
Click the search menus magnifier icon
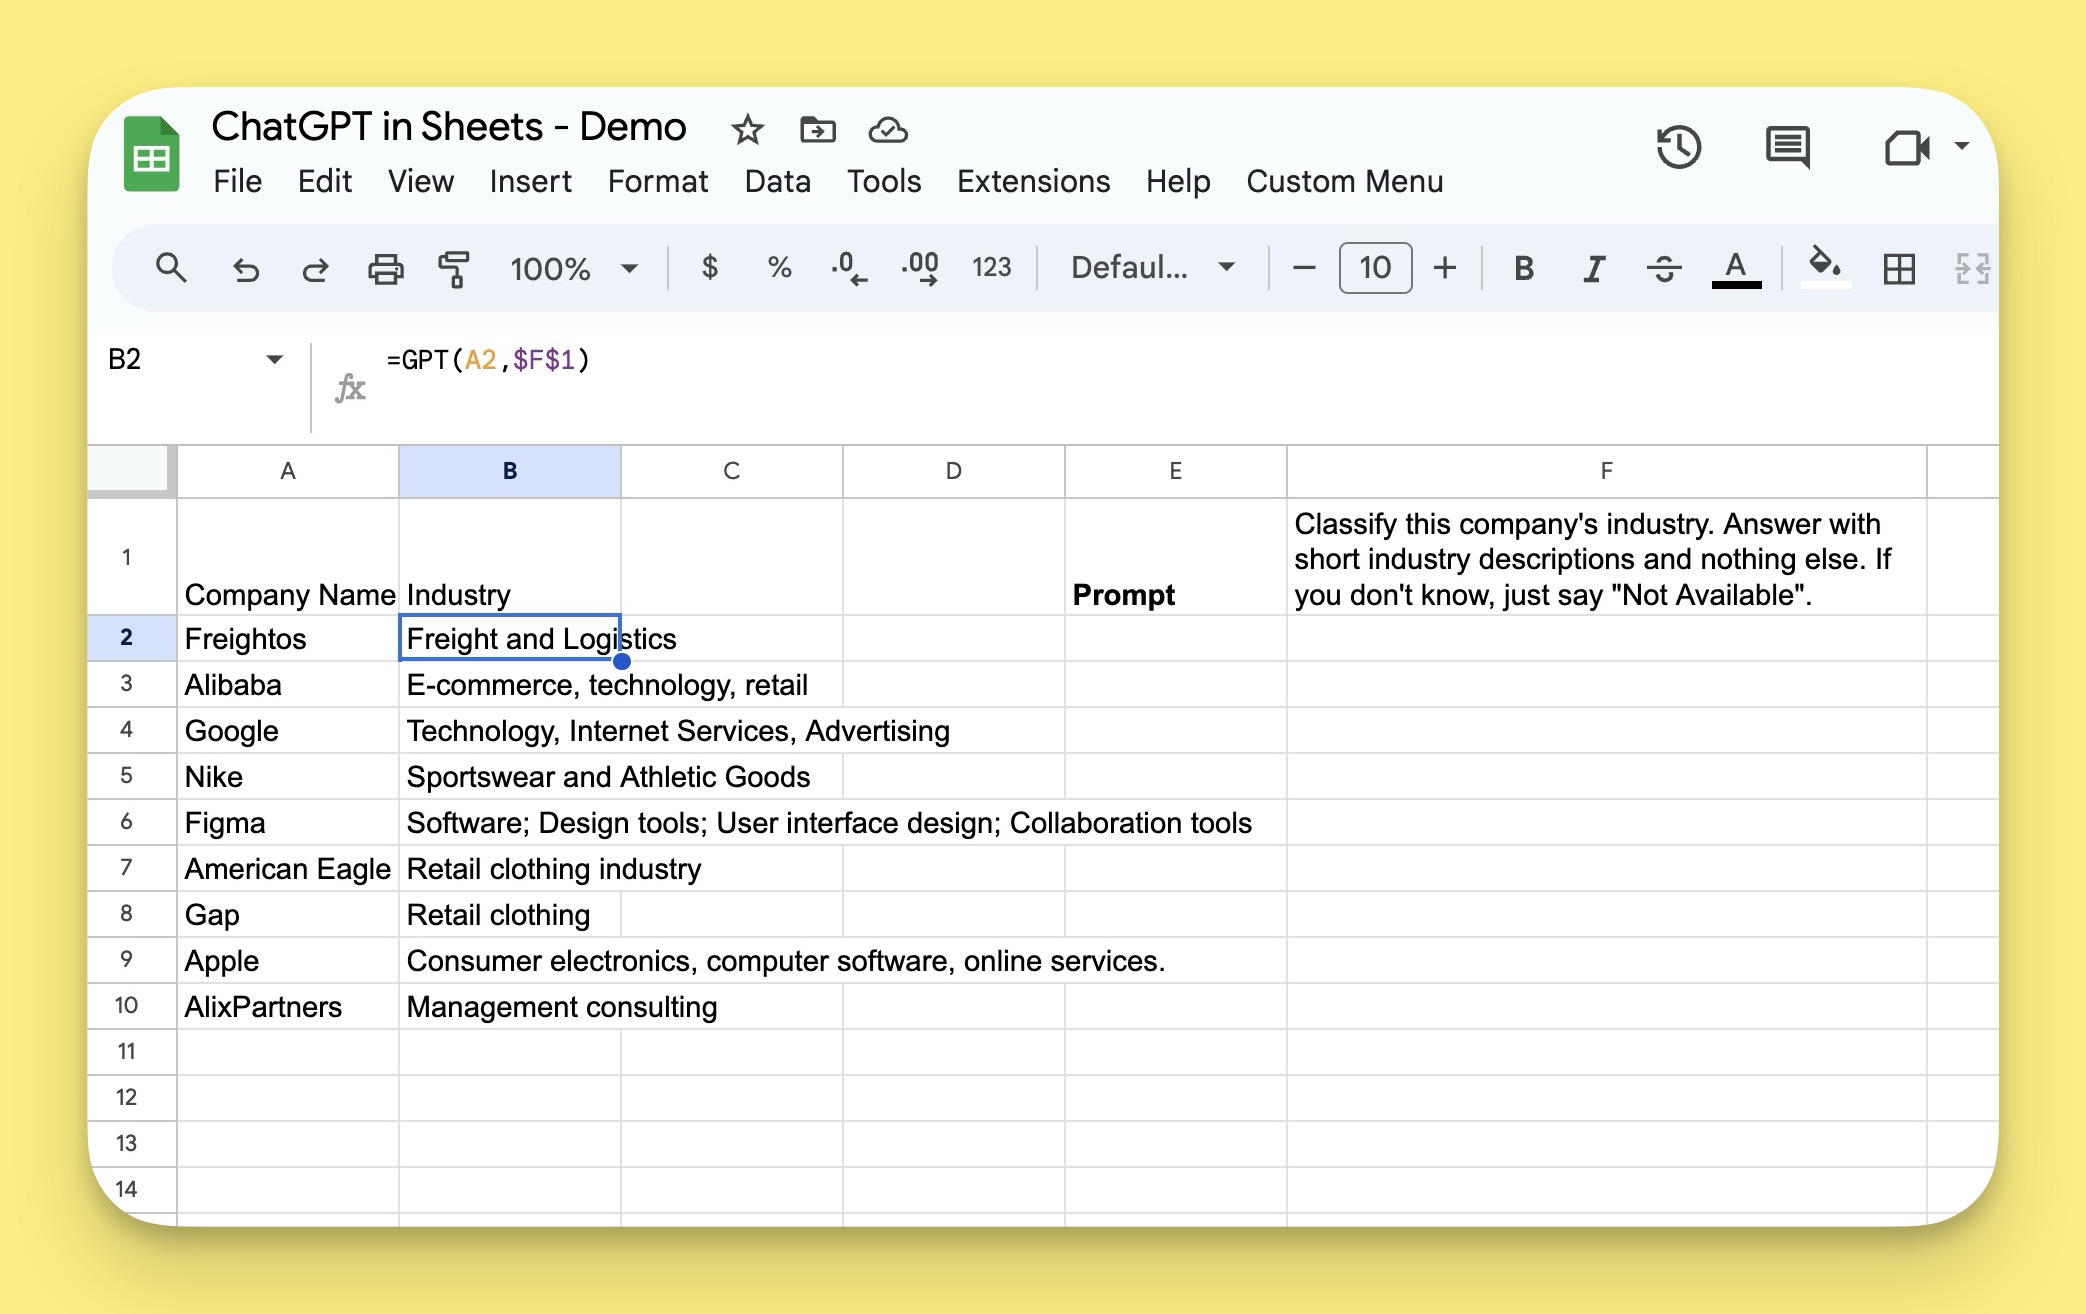[171, 267]
